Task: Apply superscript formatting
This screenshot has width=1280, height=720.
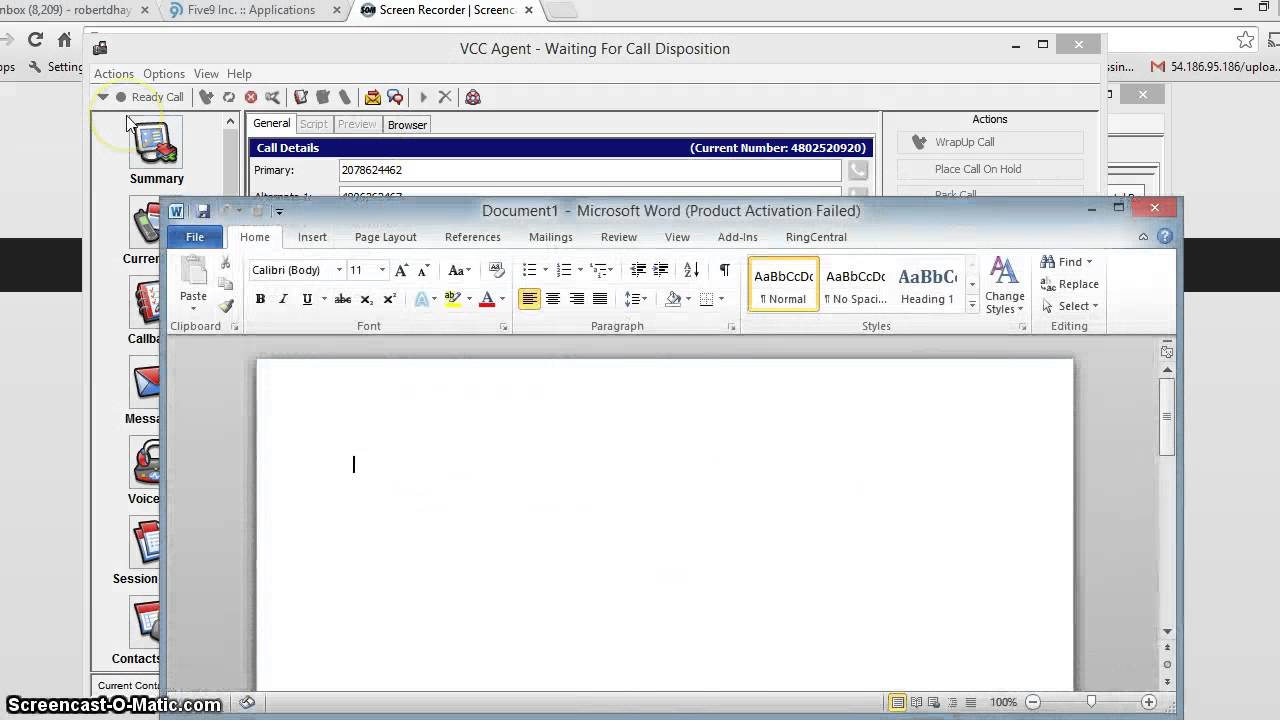Action: [390, 299]
